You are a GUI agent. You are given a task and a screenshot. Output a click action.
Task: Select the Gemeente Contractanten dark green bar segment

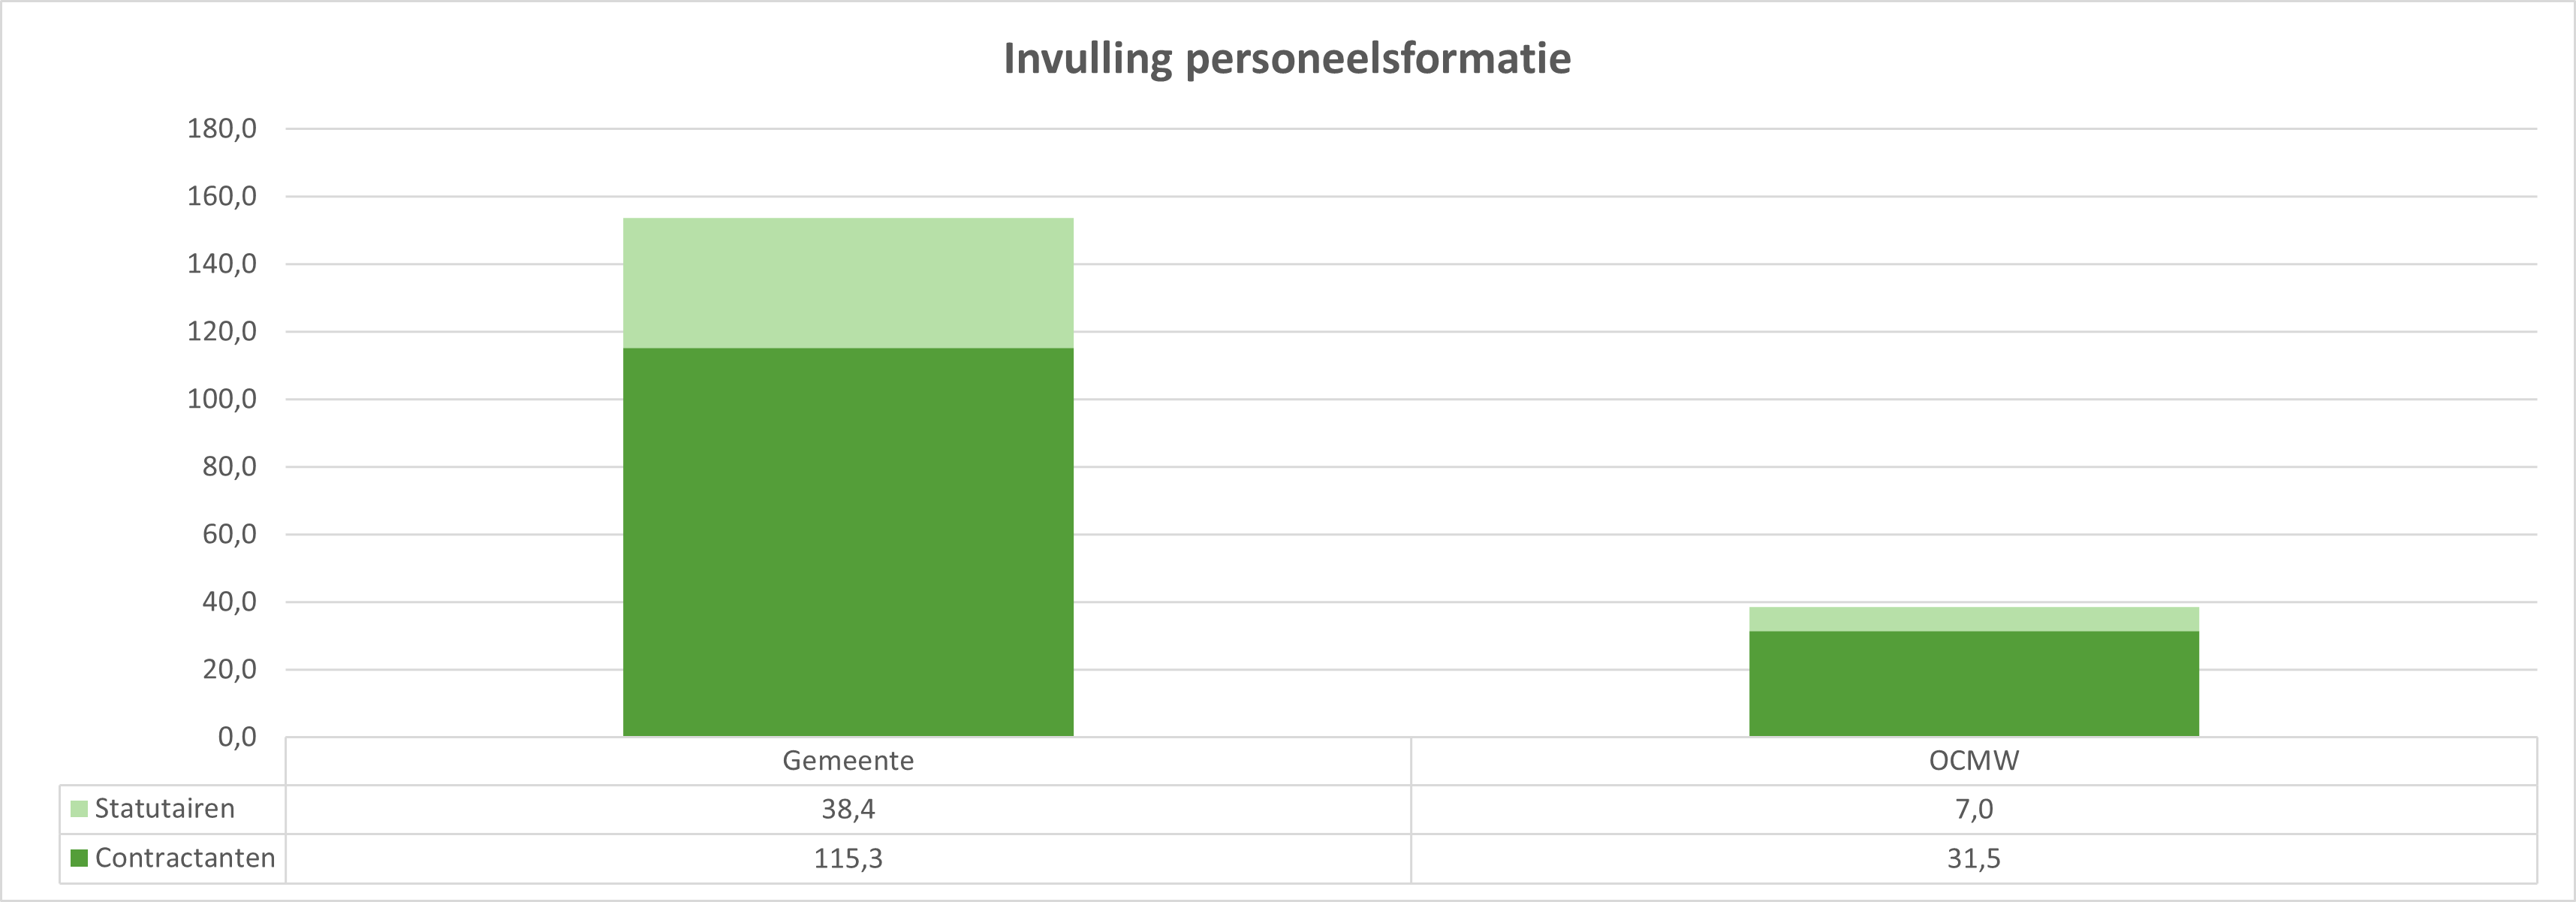[x=848, y=542]
